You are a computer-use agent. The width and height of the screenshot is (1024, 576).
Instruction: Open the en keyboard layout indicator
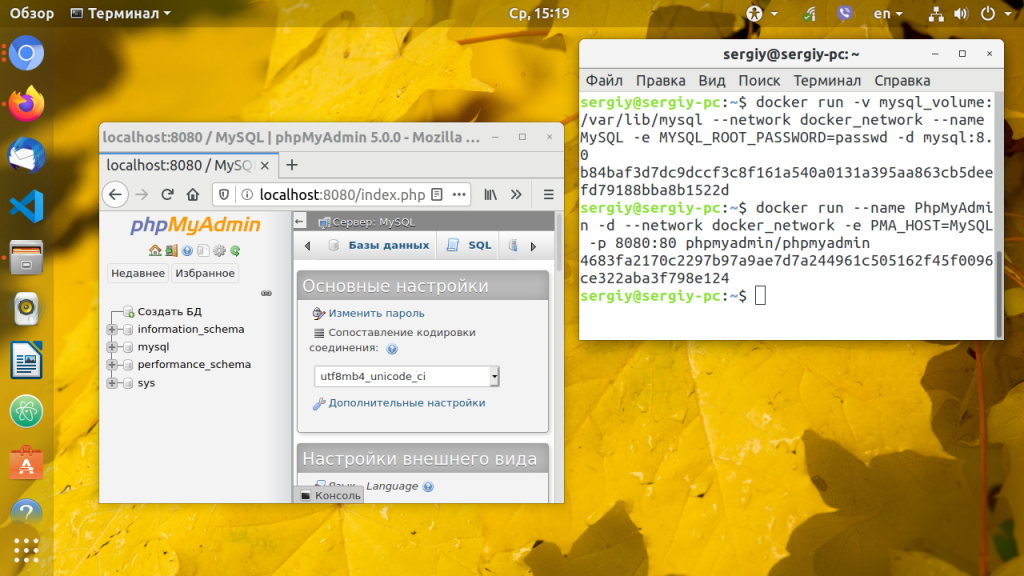(x=888, y=13)
